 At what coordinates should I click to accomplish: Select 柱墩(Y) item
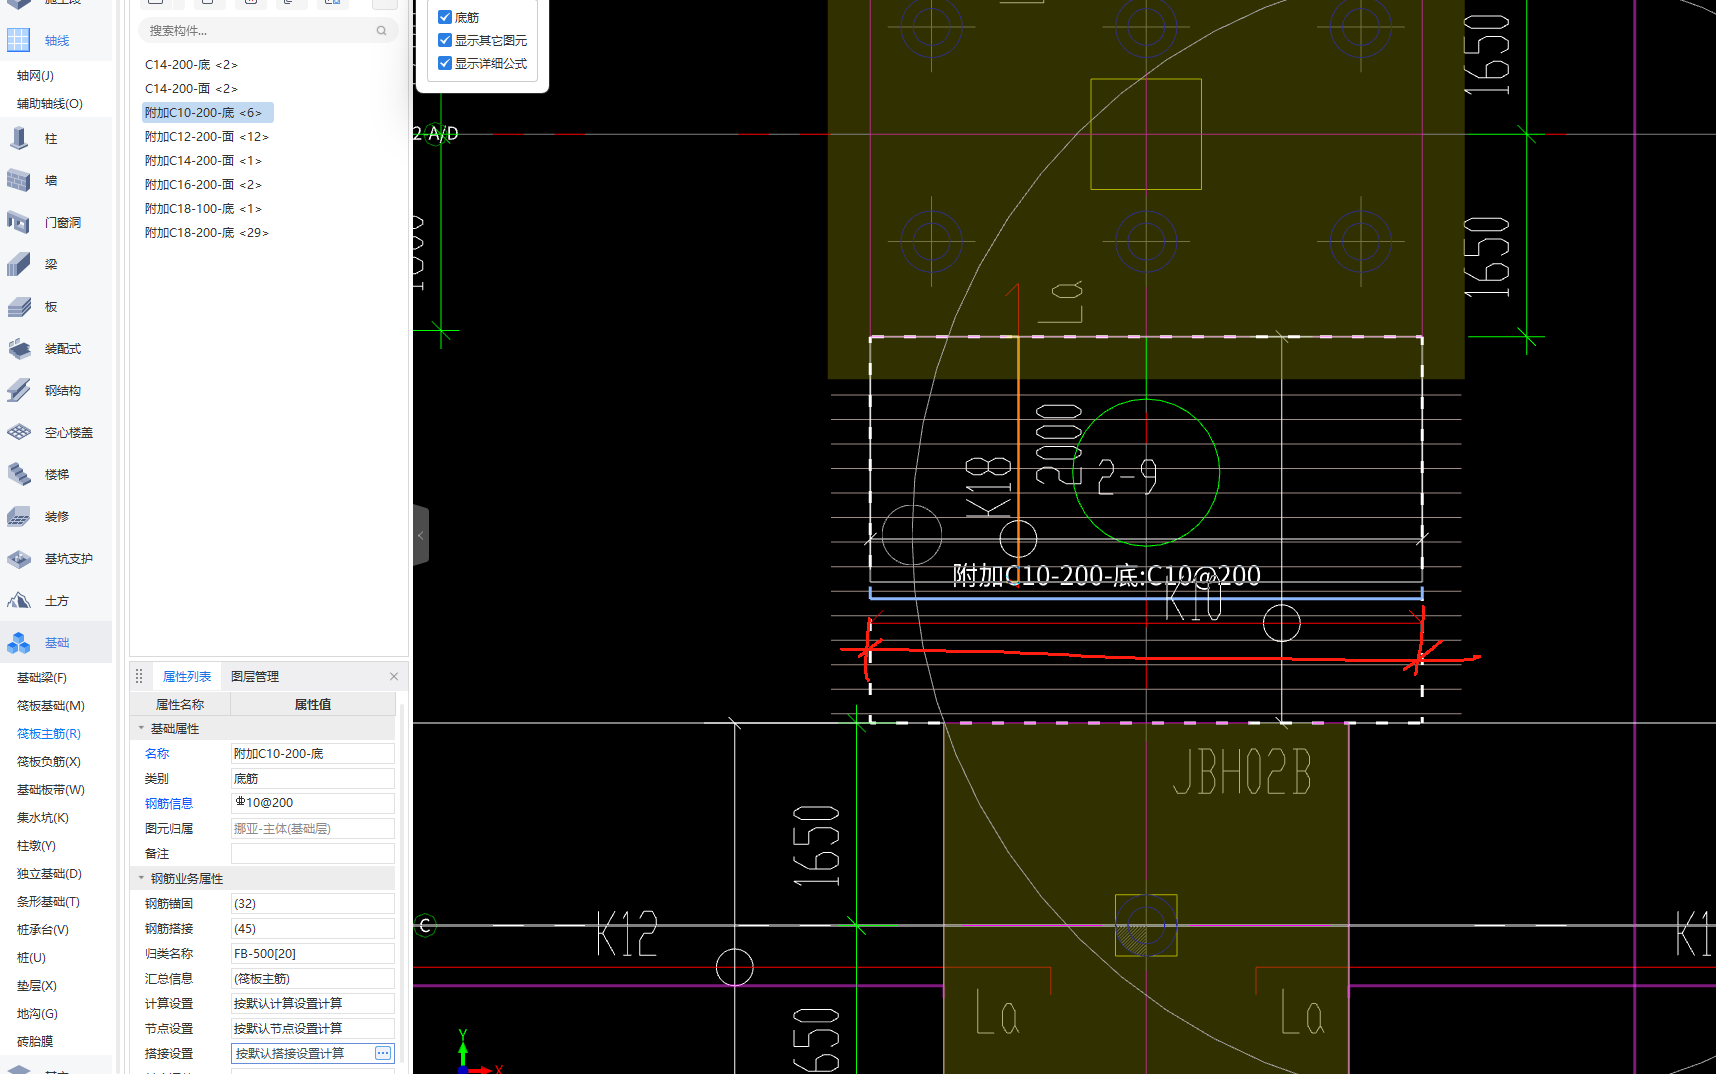[36, 846]
